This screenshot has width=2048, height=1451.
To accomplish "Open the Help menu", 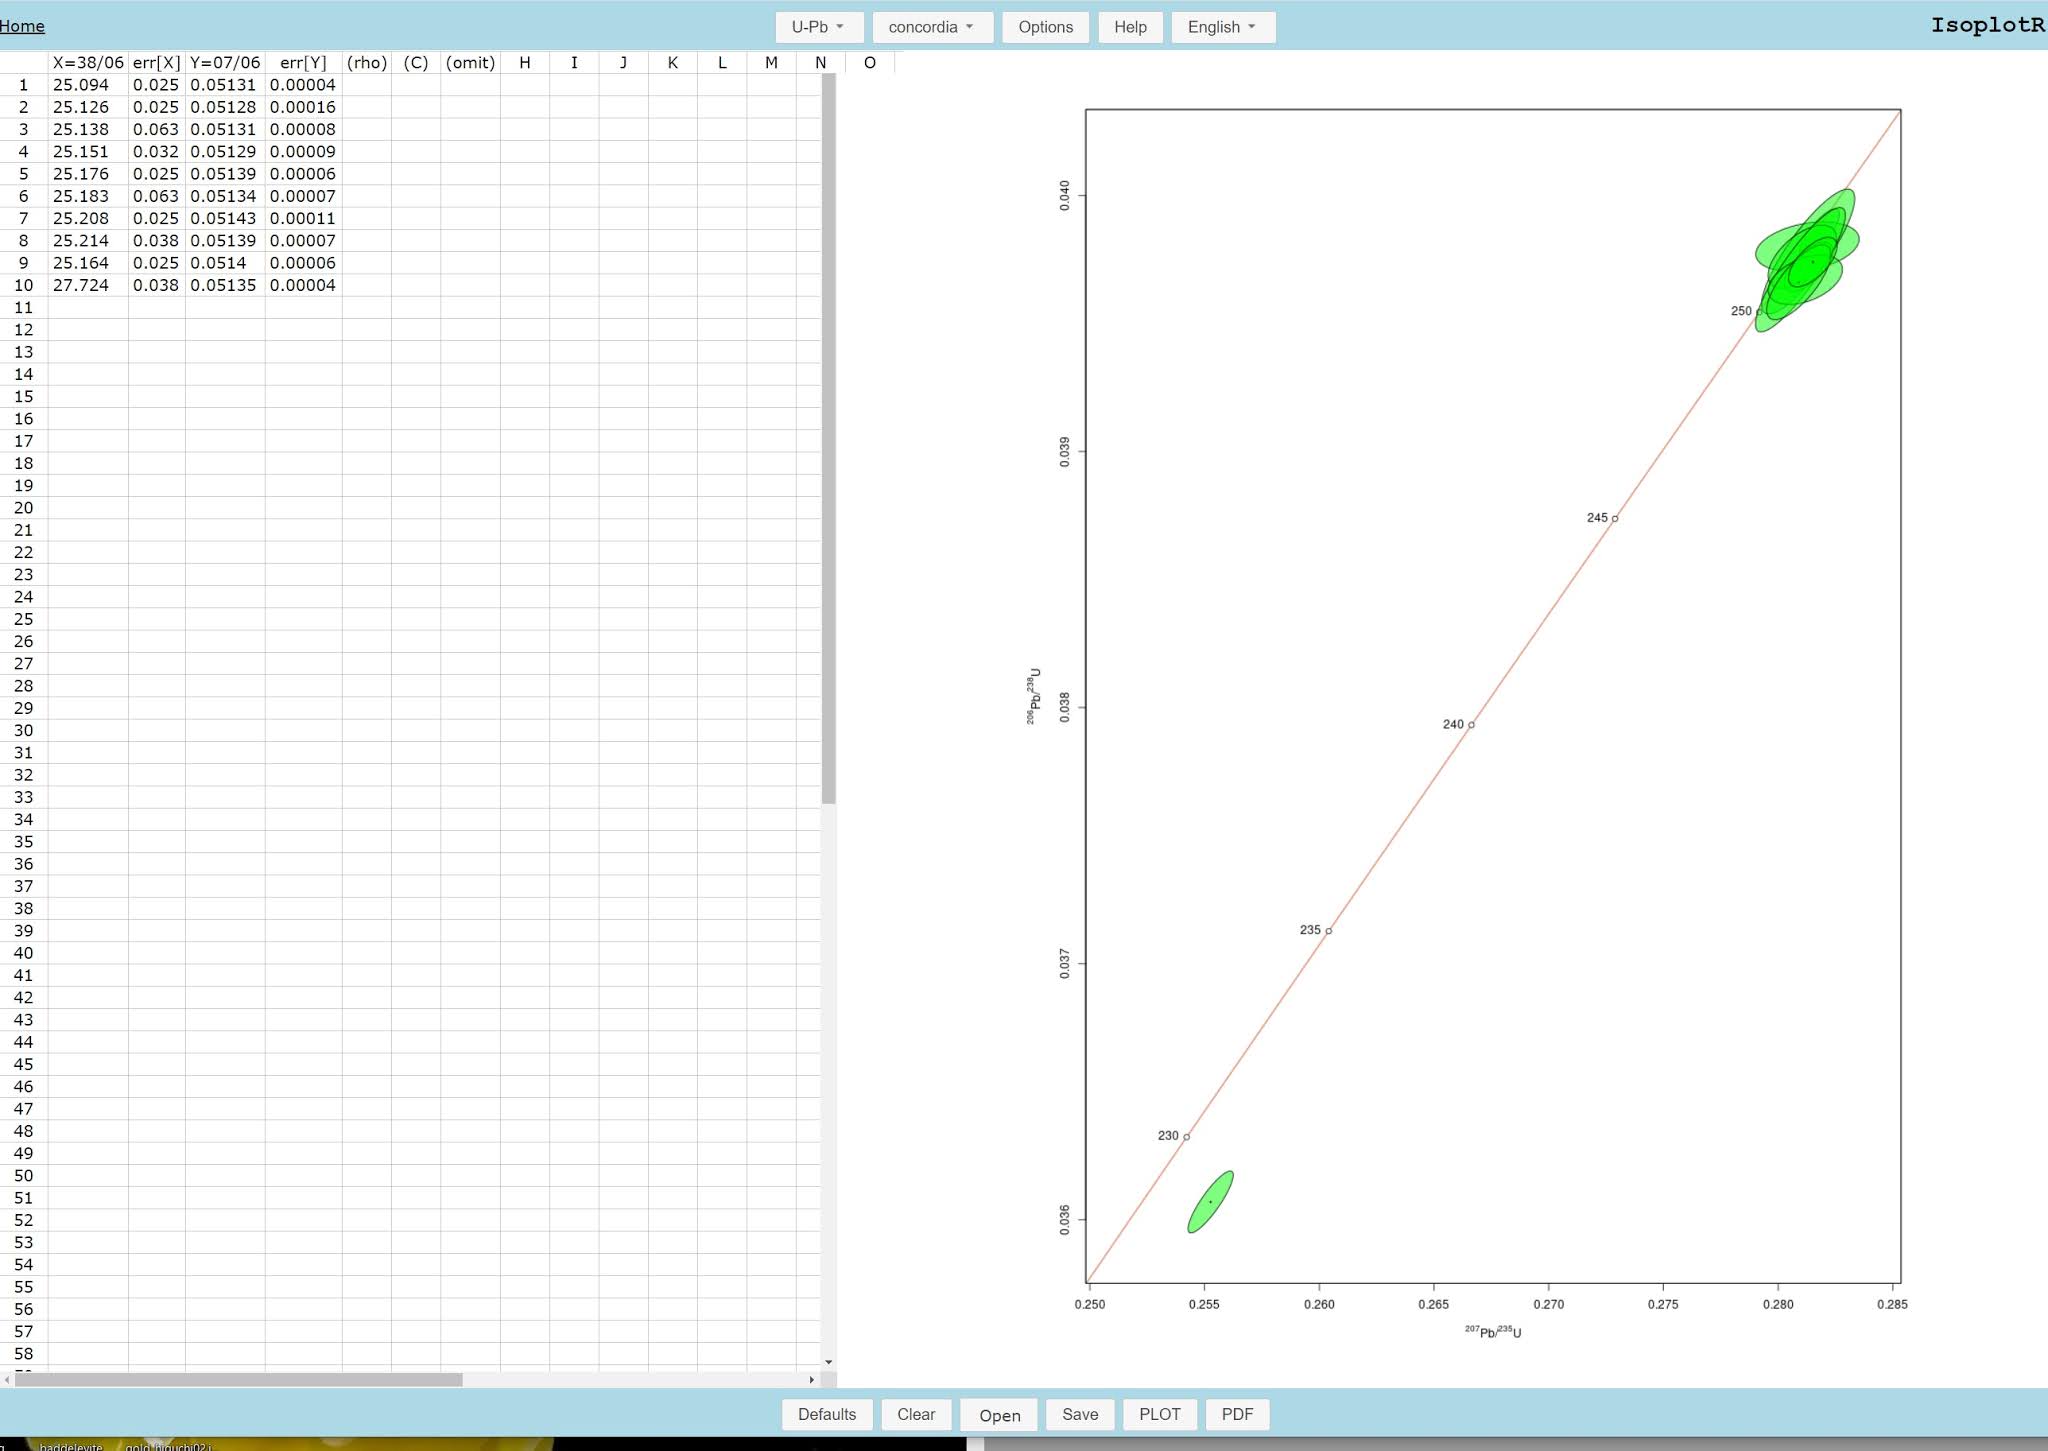I will click(x=1130, y=27).
